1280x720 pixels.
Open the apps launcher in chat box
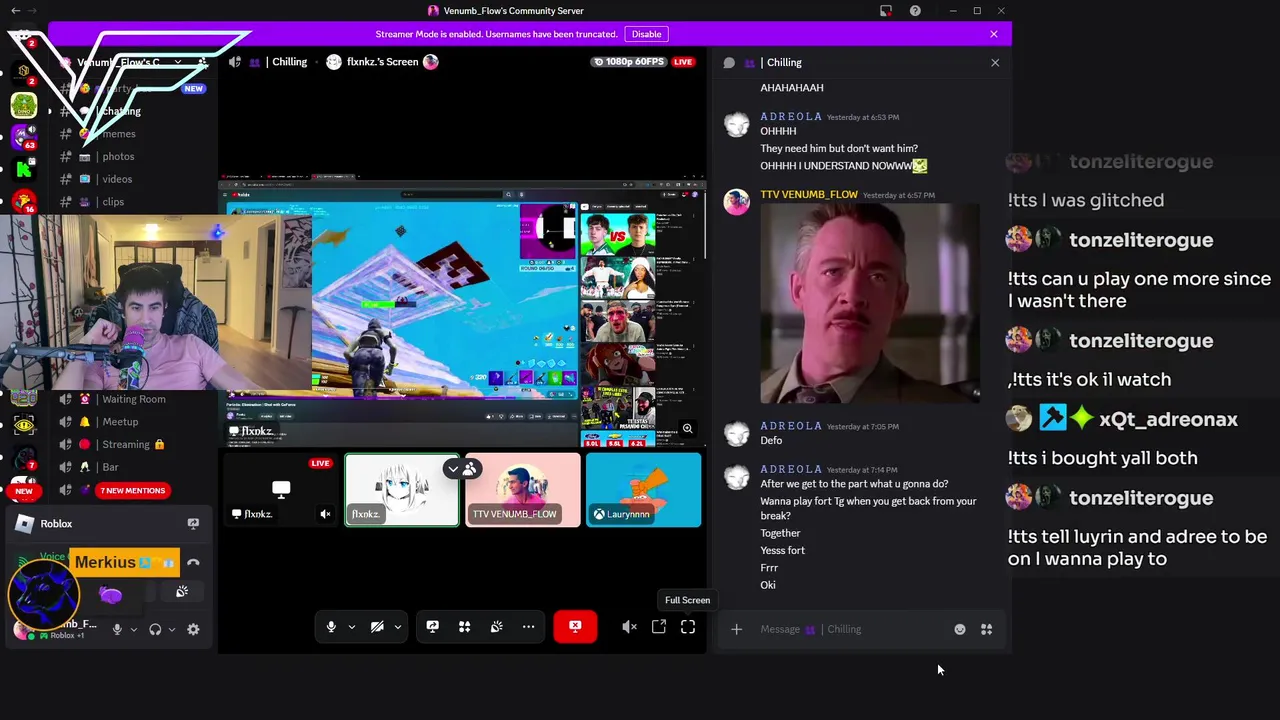click(x=986, y=629)
